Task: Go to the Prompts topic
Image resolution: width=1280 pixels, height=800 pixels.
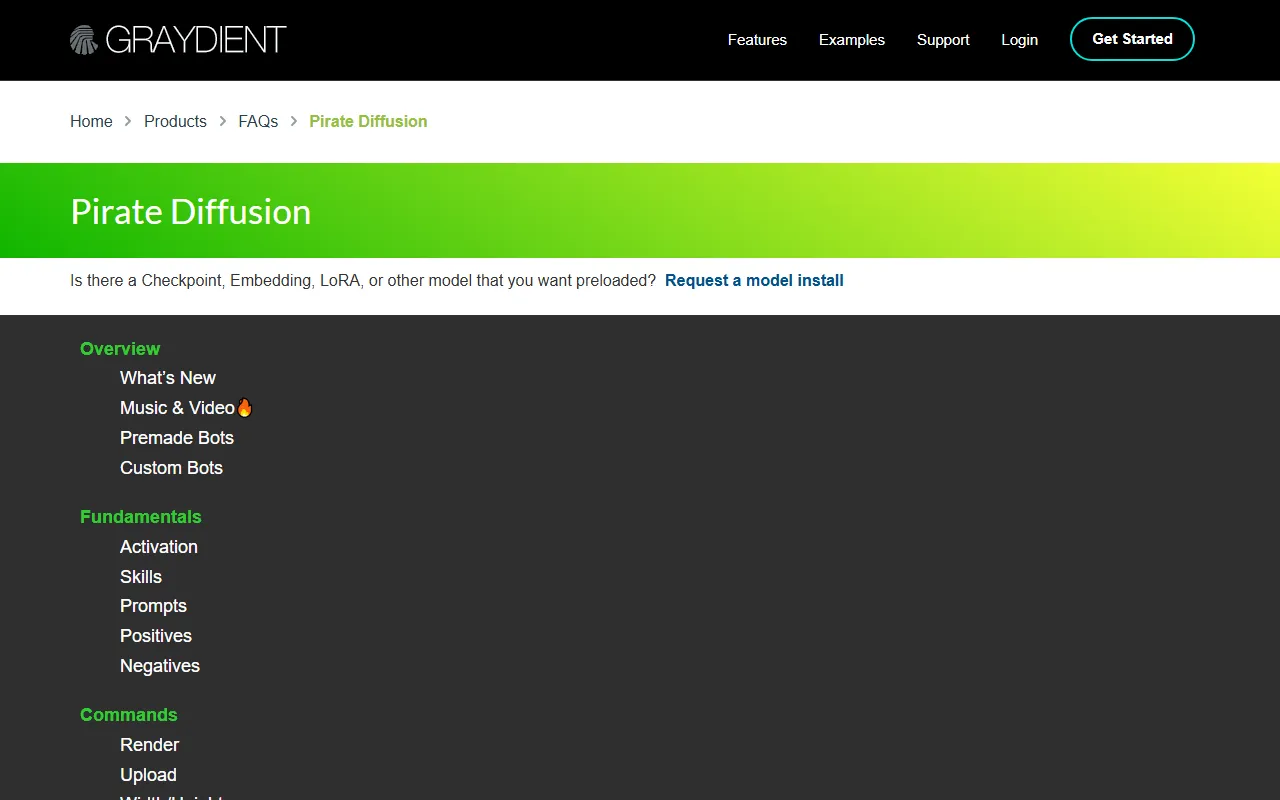Action: click(153, 606)
